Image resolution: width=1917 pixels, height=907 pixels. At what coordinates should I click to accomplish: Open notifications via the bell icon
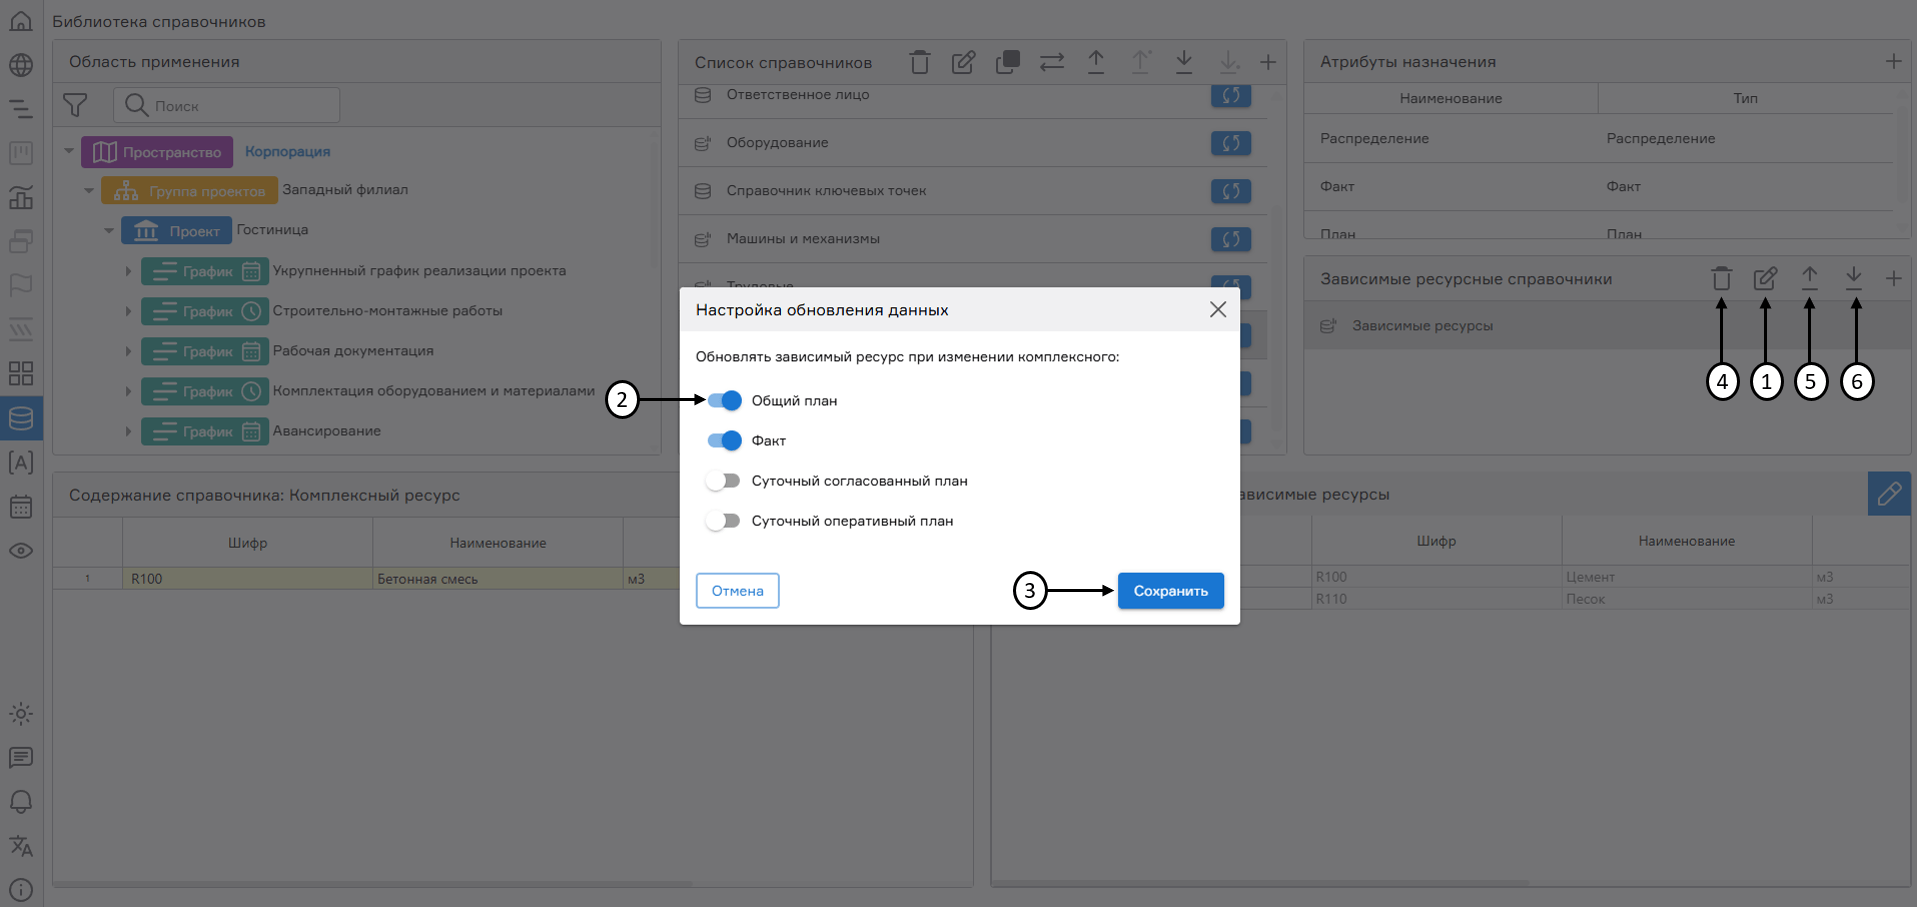point(21,802)
